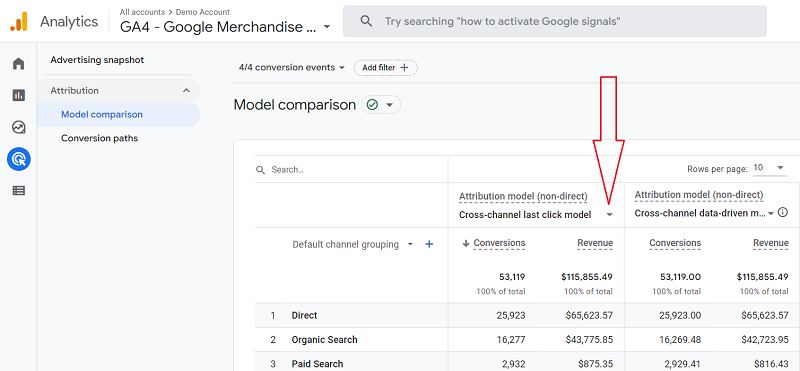Sort by first Conversions column header
800x371 pixels.
(499, 243)
